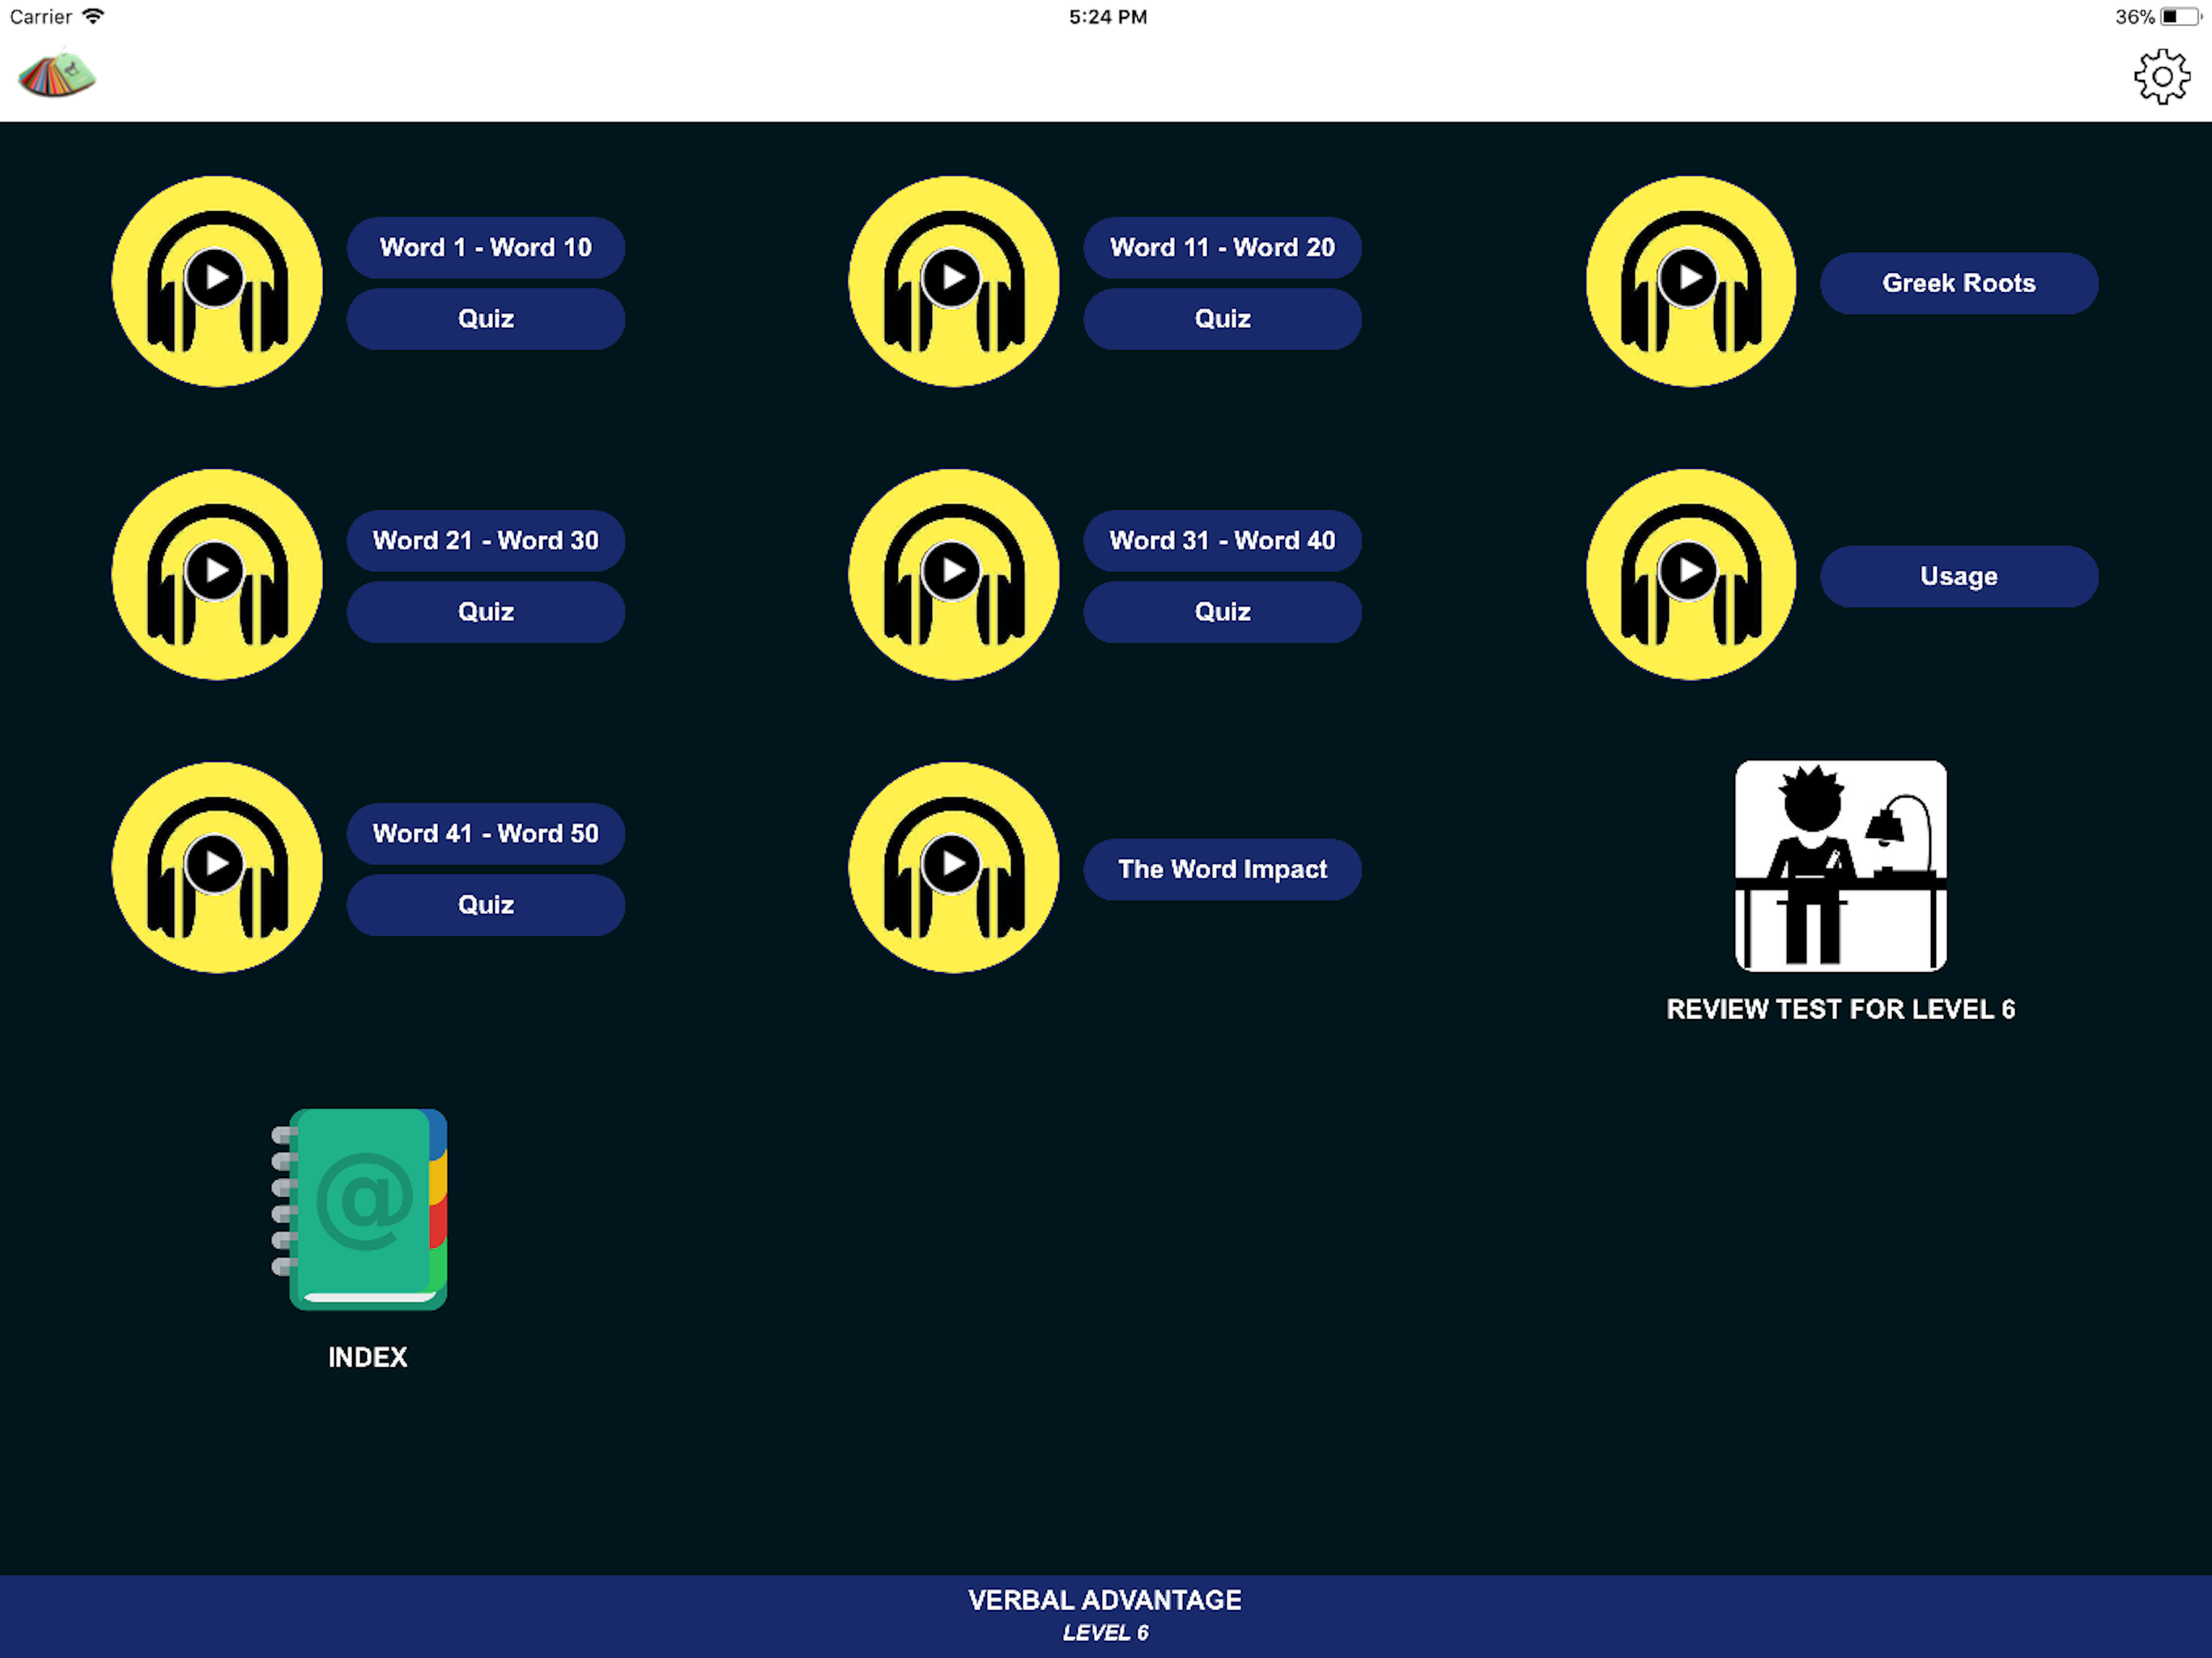
Task: Open the Usage button
Action: [1958, 576]
